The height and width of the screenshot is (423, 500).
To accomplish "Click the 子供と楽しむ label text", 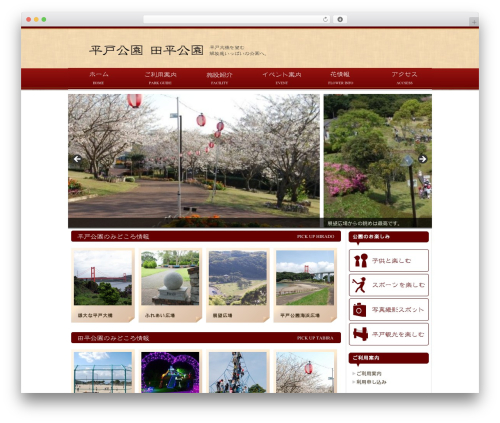I will [391, 261].
